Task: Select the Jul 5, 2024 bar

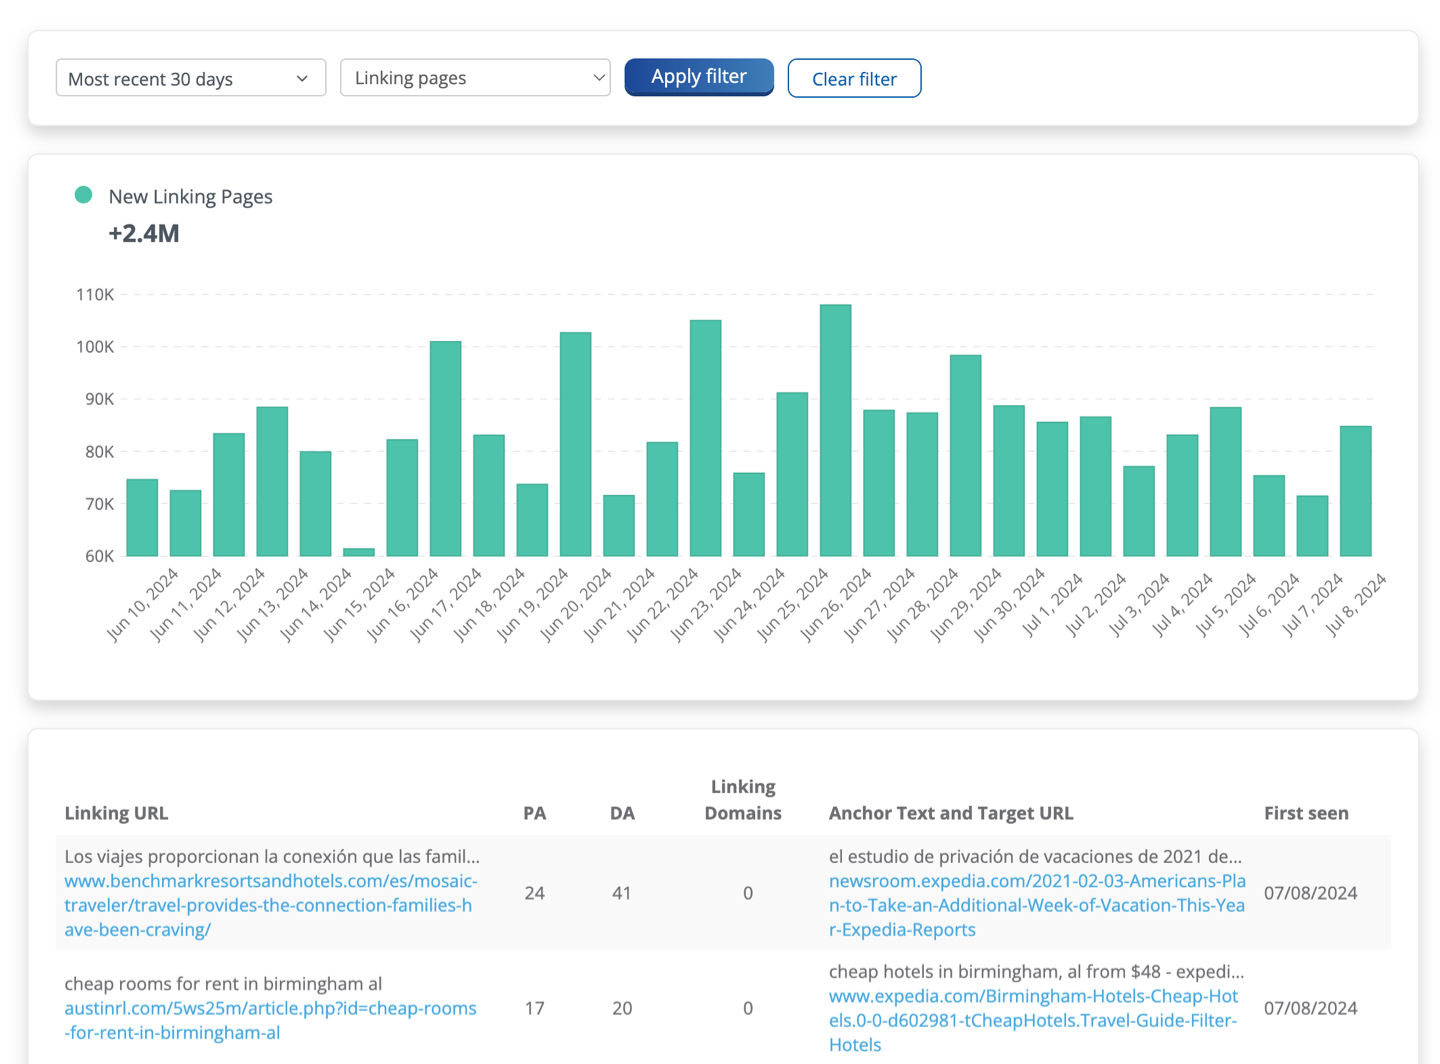Action: [x=1226, y=481]
